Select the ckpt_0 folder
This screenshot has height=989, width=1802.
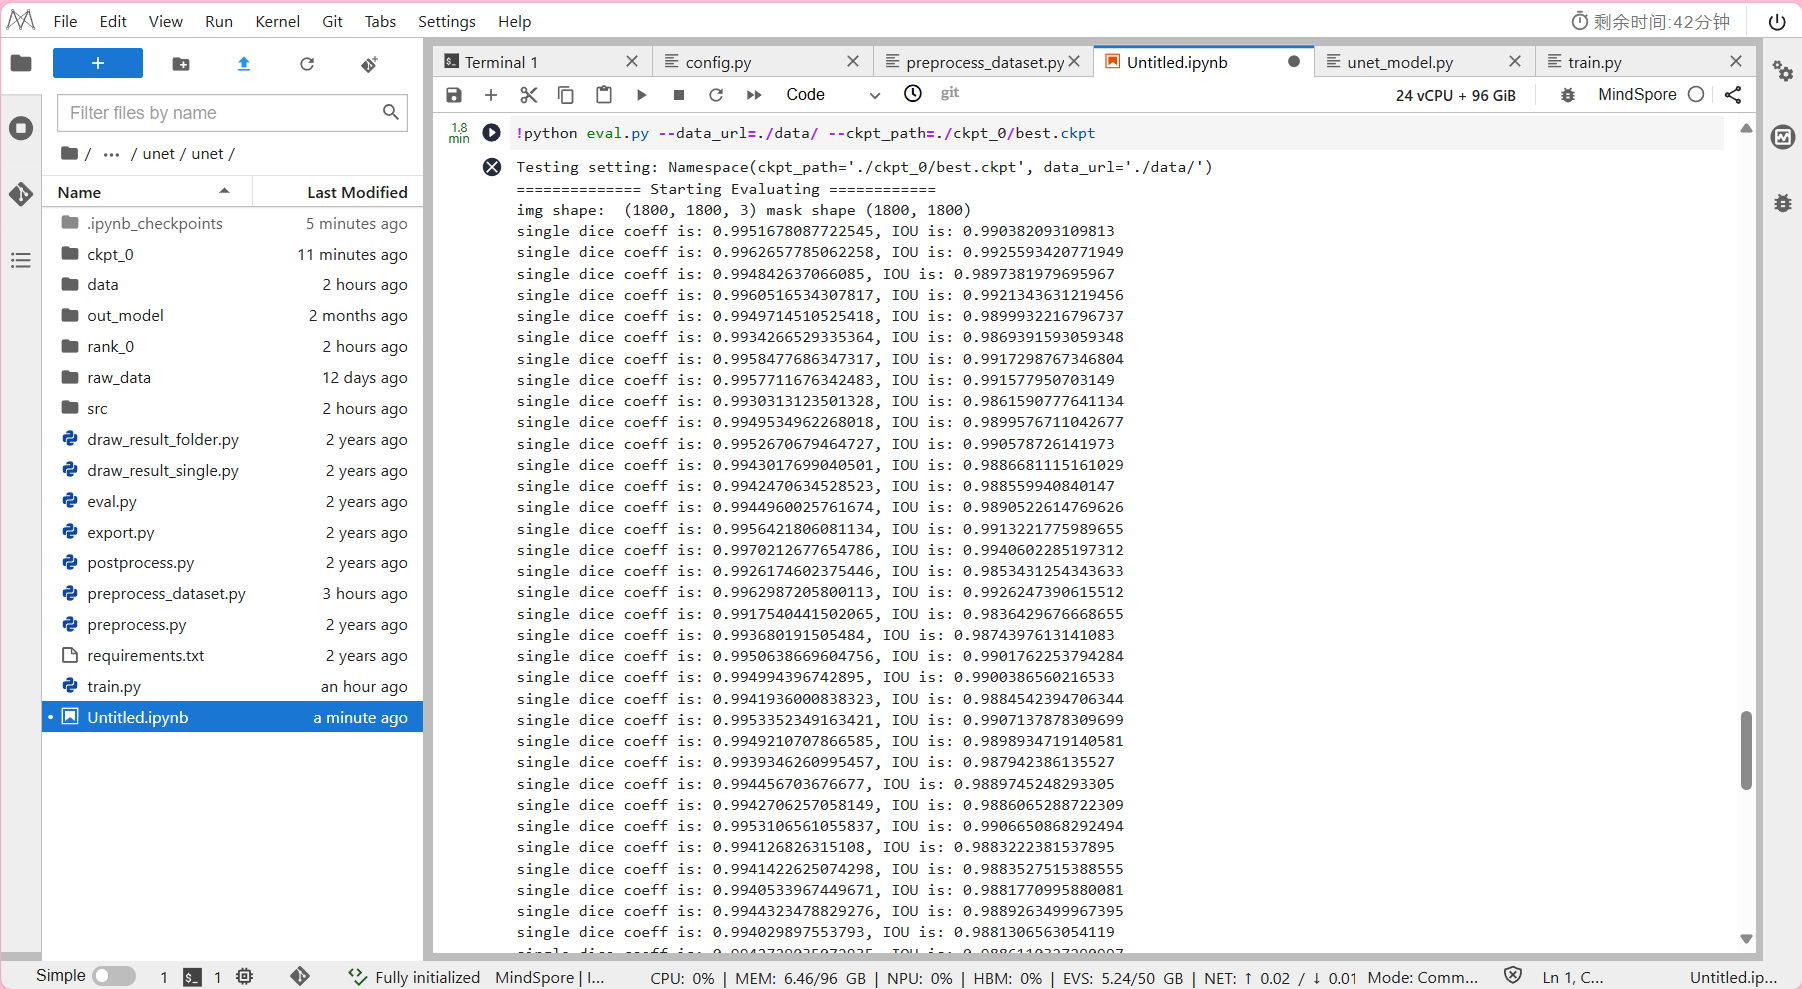pyautogui.click(x=232, y=254)
